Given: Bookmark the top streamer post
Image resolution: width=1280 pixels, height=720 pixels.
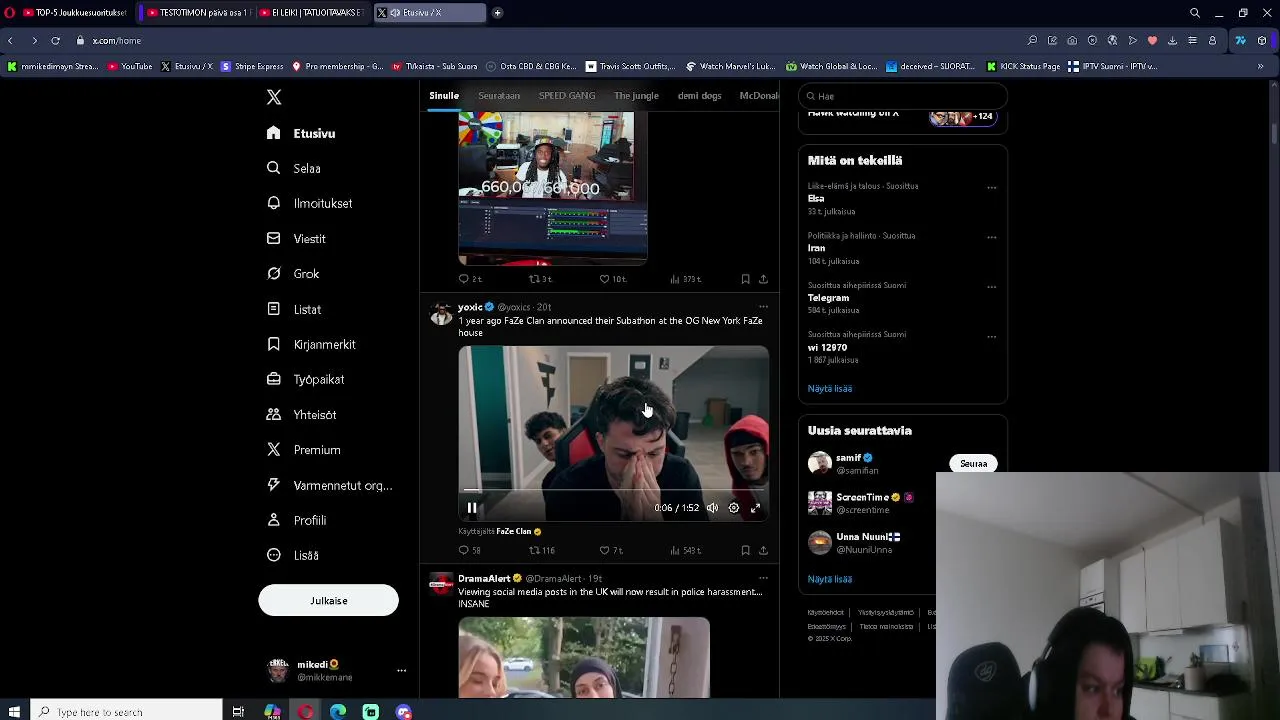Looking at the screenshot, I should pos(745,279).
